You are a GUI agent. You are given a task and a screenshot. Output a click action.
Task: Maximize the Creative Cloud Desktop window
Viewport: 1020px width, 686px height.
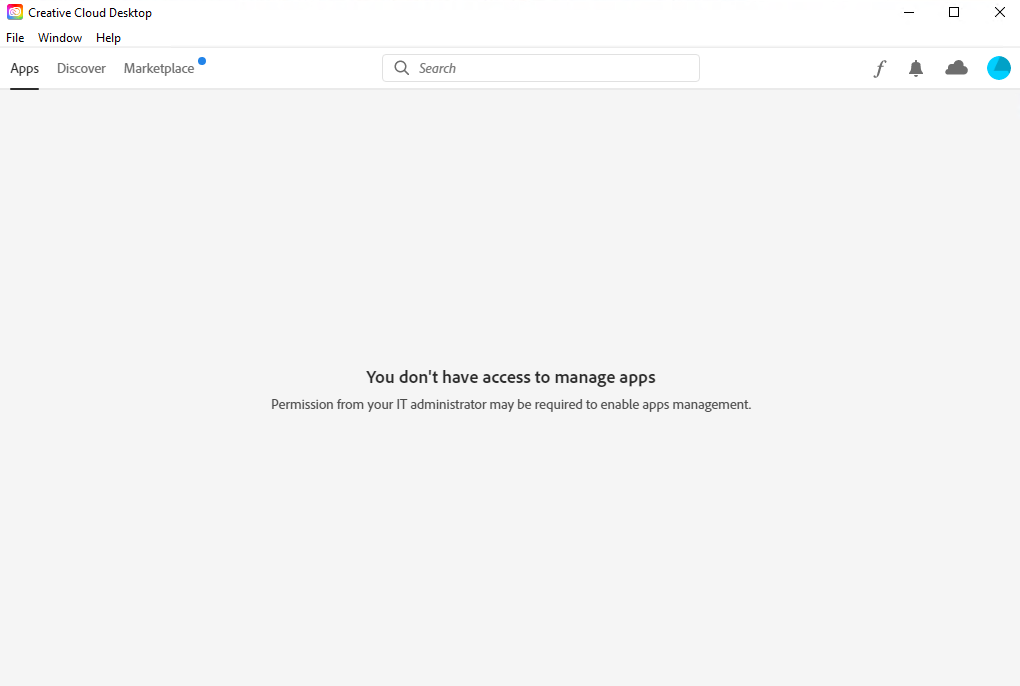(x=954, y=13)
